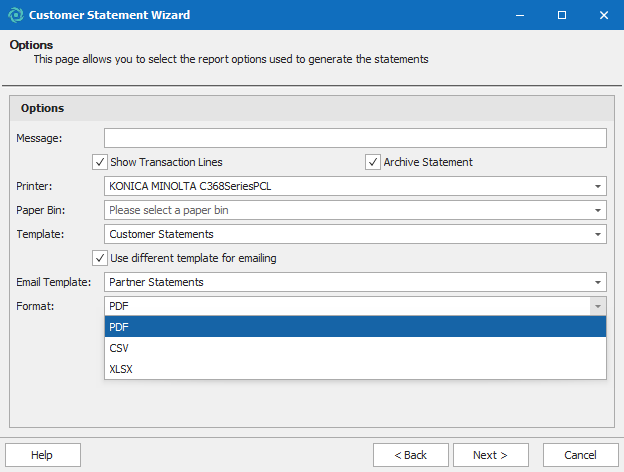Image resolution: width=624 pixels, height=472 pixels.
Task: Uncheck the Archive Statement checkbox
Action: click(374, 162)
